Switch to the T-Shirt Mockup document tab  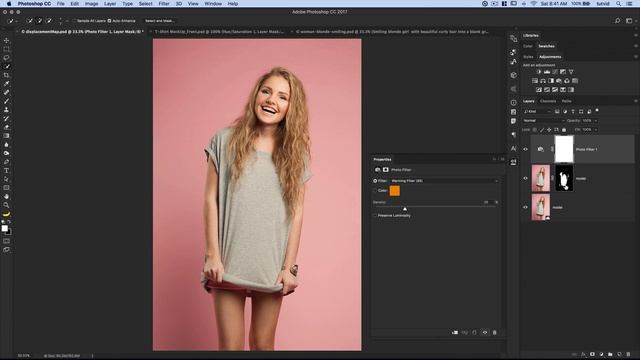[x=219, y=31]
